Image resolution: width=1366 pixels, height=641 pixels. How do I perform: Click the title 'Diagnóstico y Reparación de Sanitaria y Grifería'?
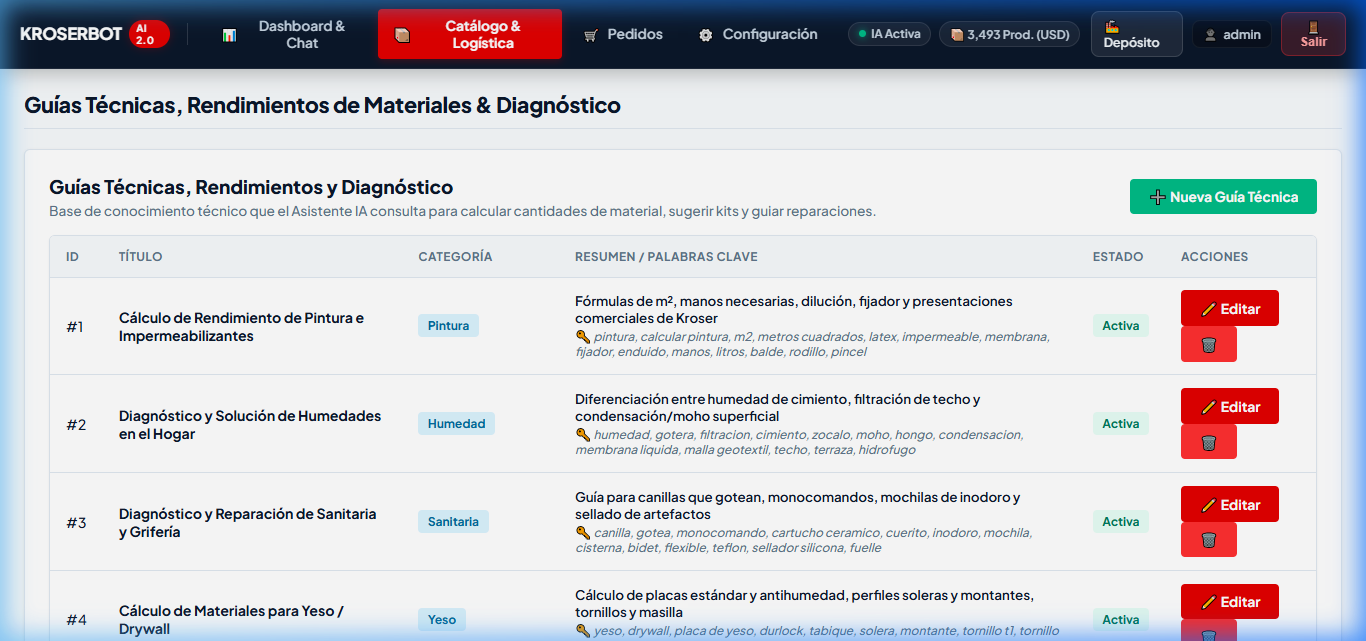click(248, 523)
